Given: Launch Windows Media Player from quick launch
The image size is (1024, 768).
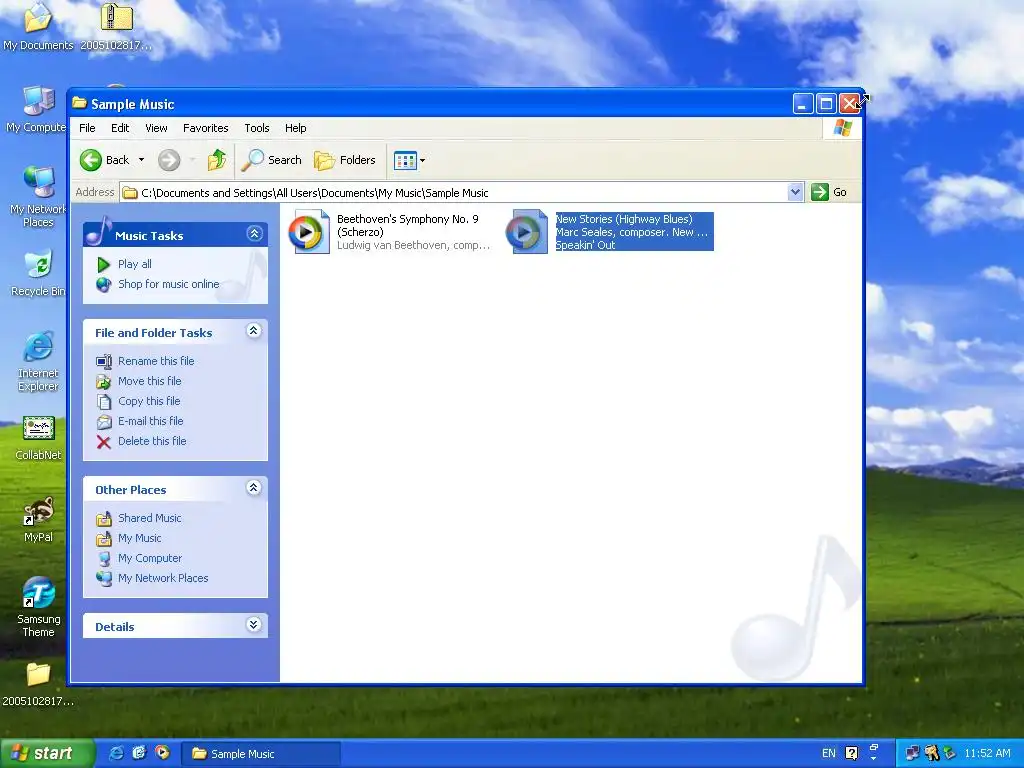Looking at the screenshot, I should [x=162, y=754].
